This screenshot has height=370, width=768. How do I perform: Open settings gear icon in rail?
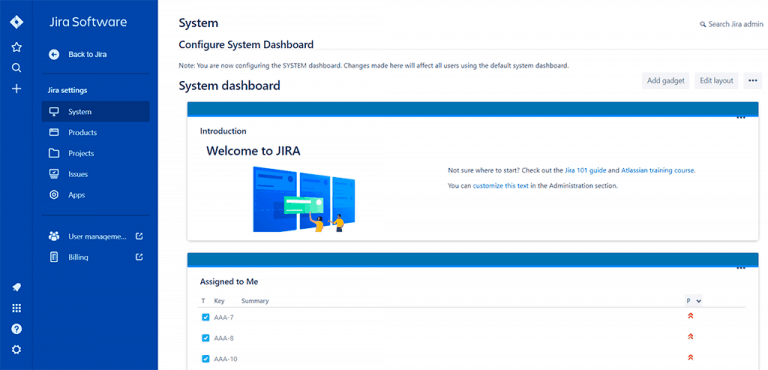[x=16, y=349]
